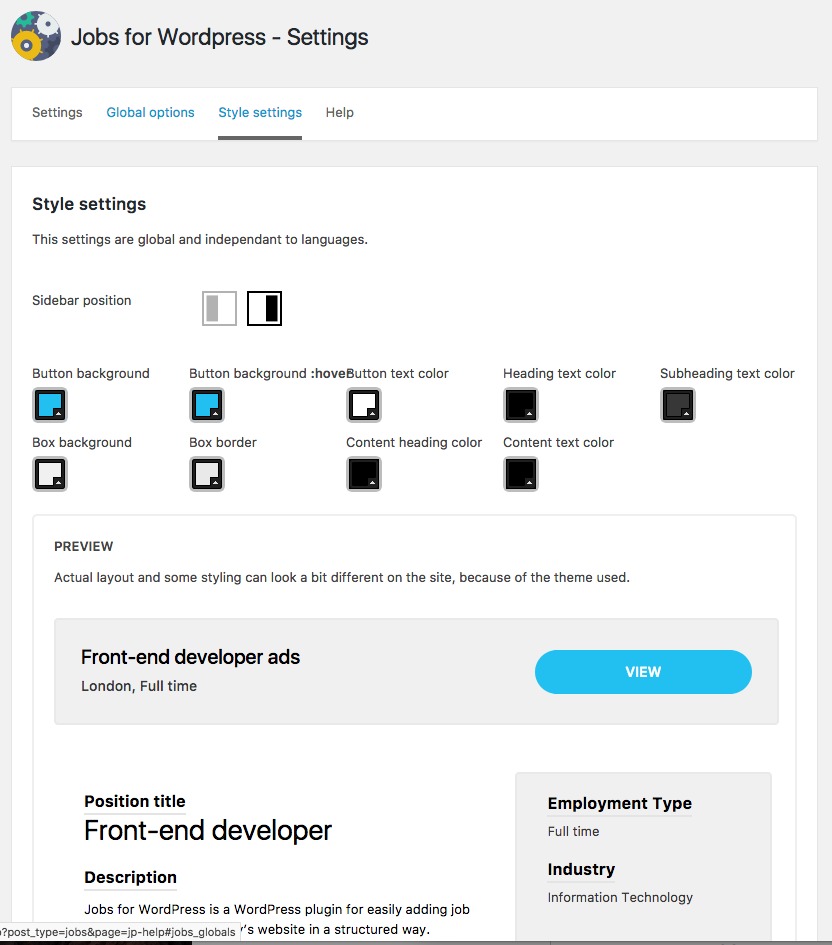The width and height of the screenshot is (832, 945).
Task: Choose left sidebar position option
Action: tap(219, 309)
